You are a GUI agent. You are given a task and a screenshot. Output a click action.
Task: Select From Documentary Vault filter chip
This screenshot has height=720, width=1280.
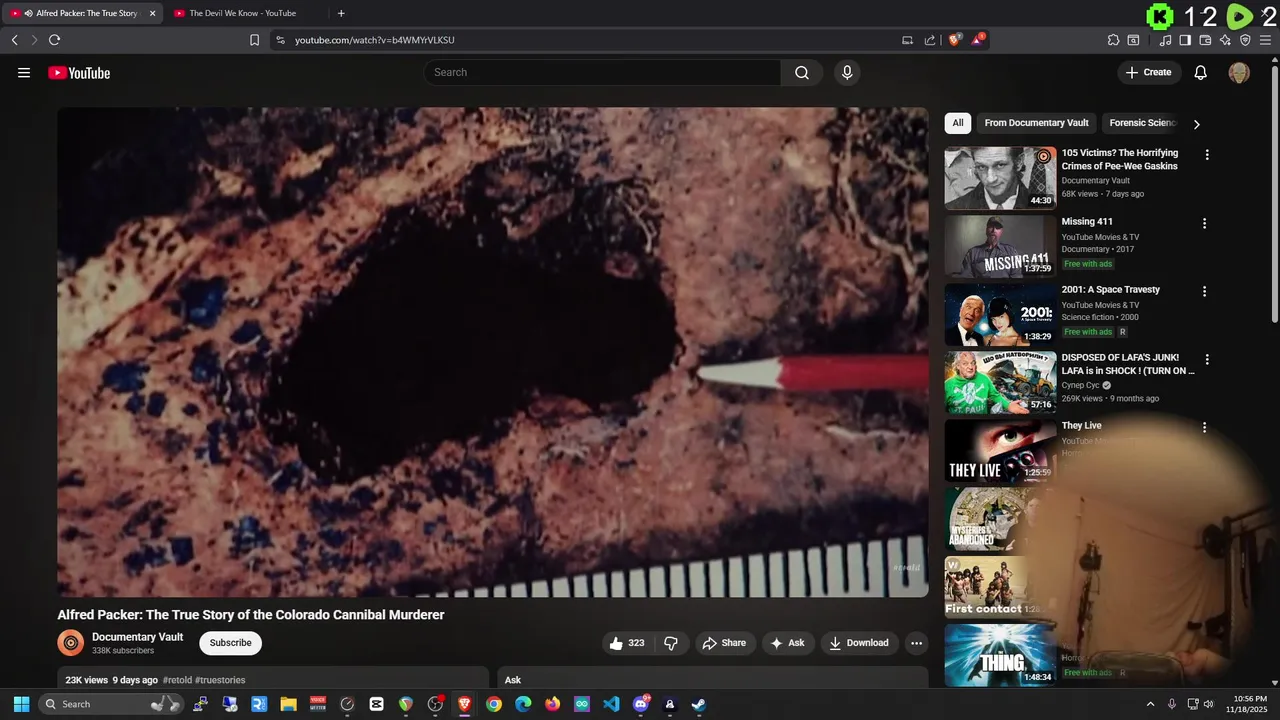1036,123
